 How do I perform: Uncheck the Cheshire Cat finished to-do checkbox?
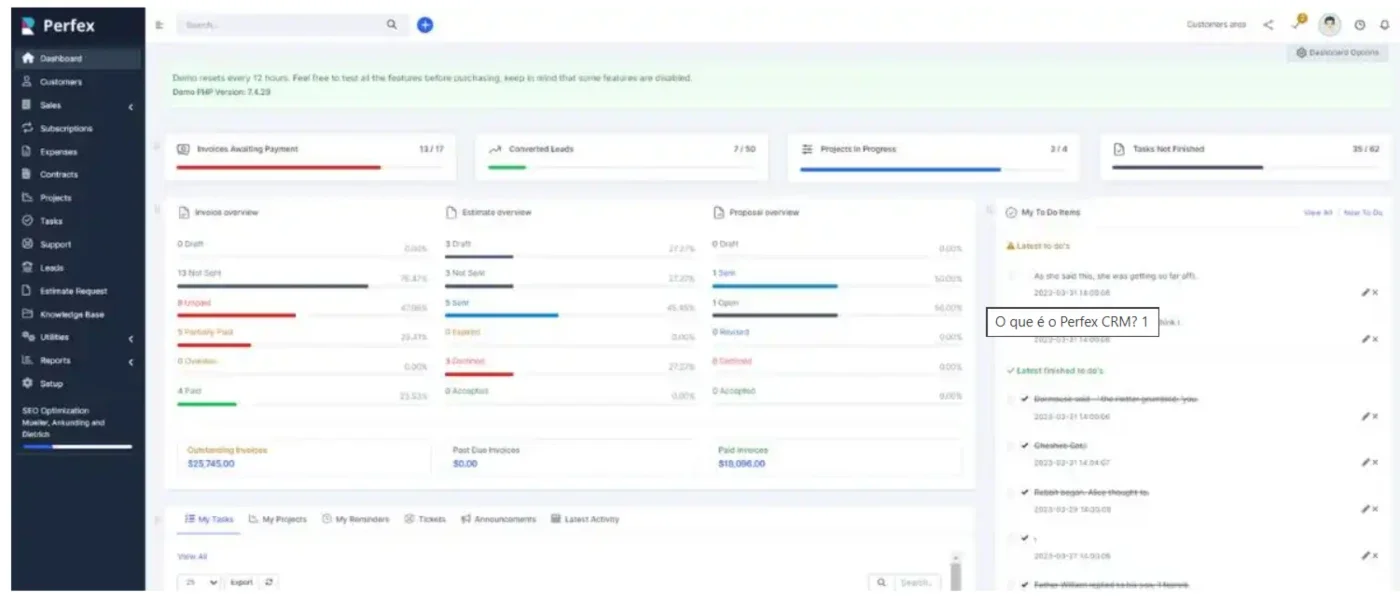coord(1012,446)
